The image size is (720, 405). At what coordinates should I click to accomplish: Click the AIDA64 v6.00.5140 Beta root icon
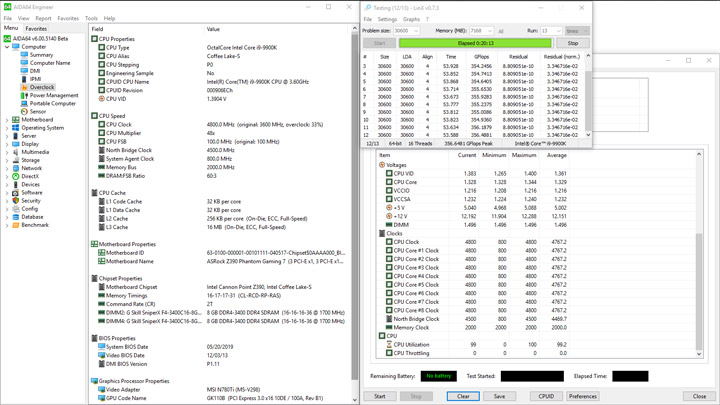7,39
